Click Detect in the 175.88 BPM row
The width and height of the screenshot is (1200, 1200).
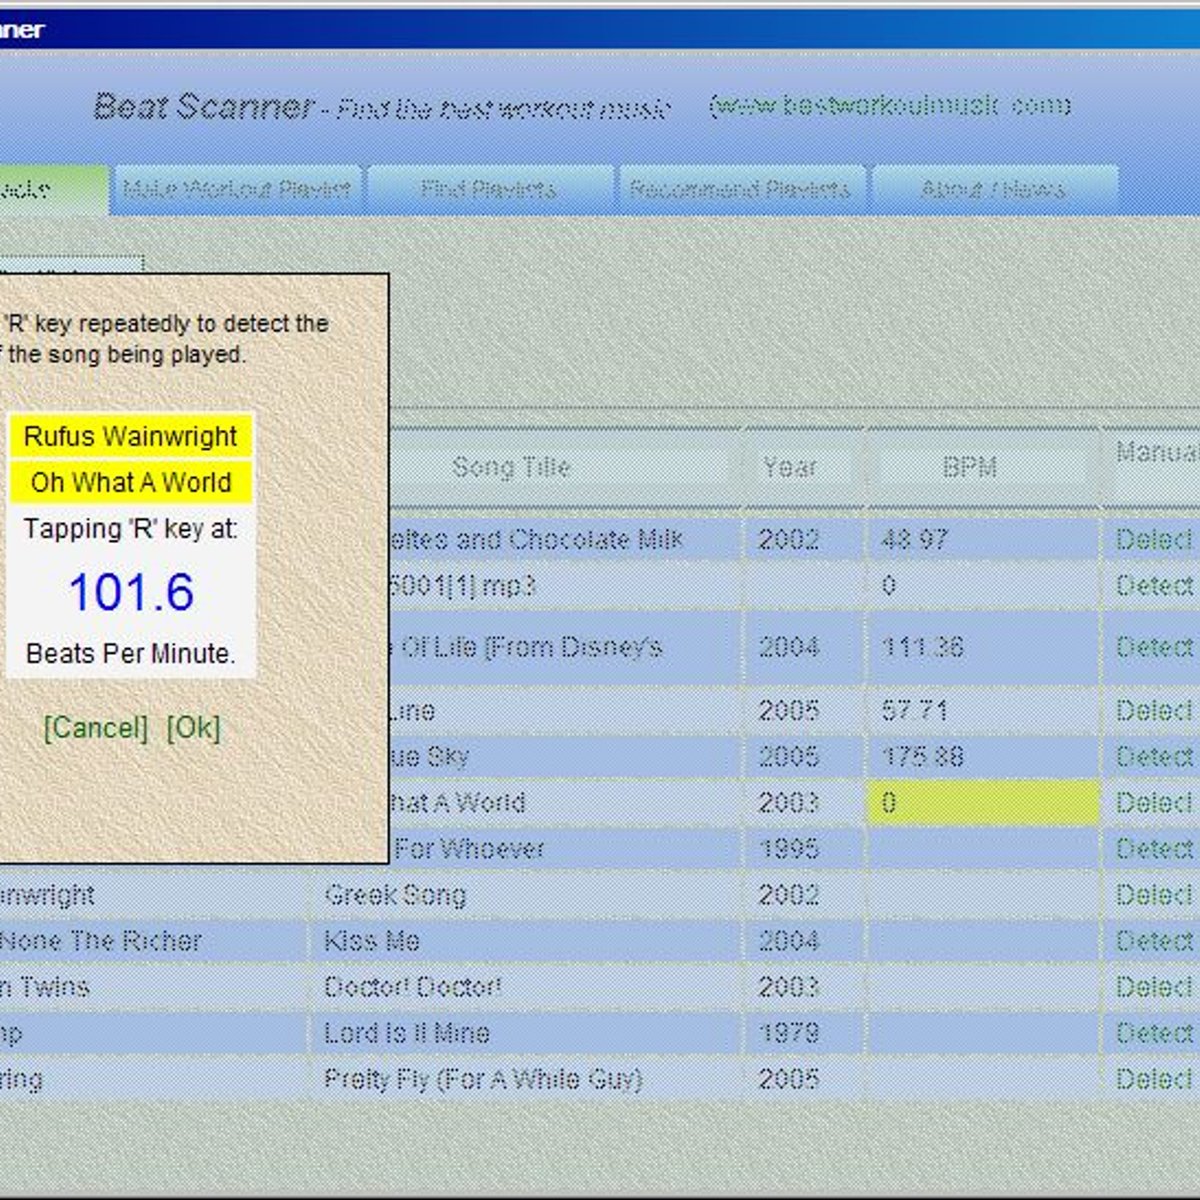tap(1154, 756)
